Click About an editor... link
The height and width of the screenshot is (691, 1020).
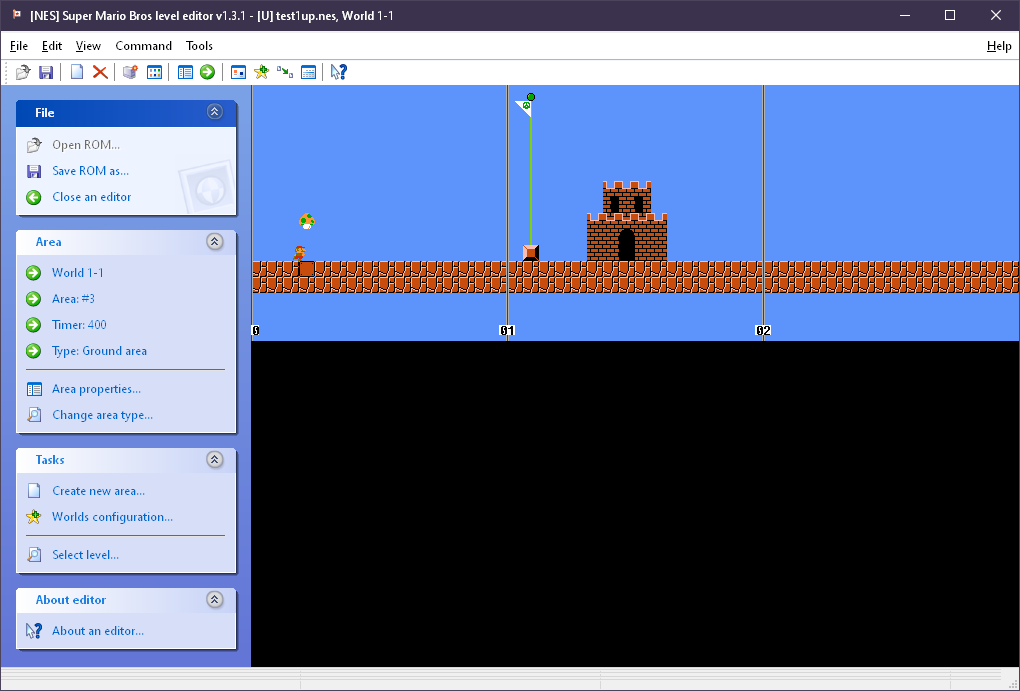98,631
